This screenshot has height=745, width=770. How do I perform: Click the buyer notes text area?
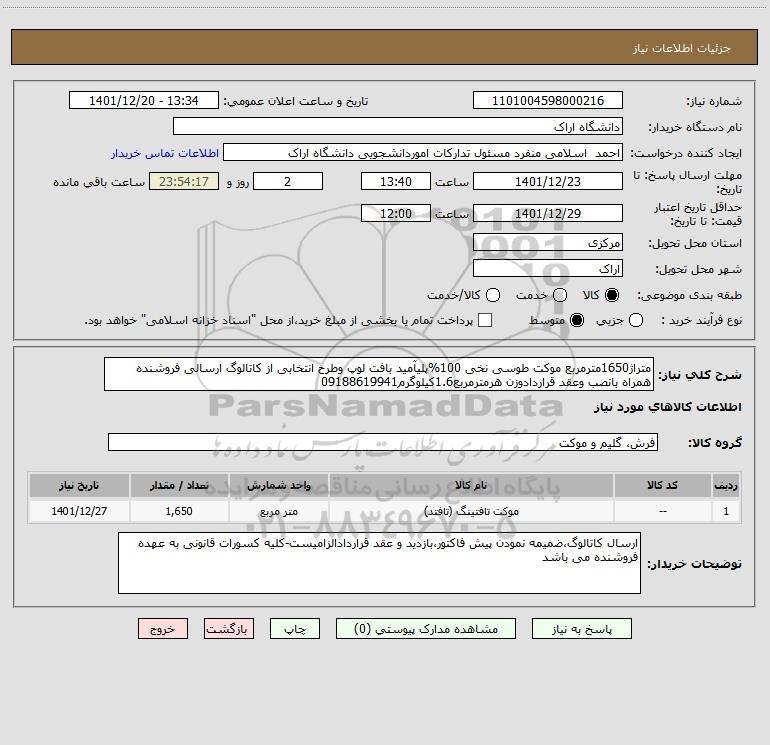[380, 563]
